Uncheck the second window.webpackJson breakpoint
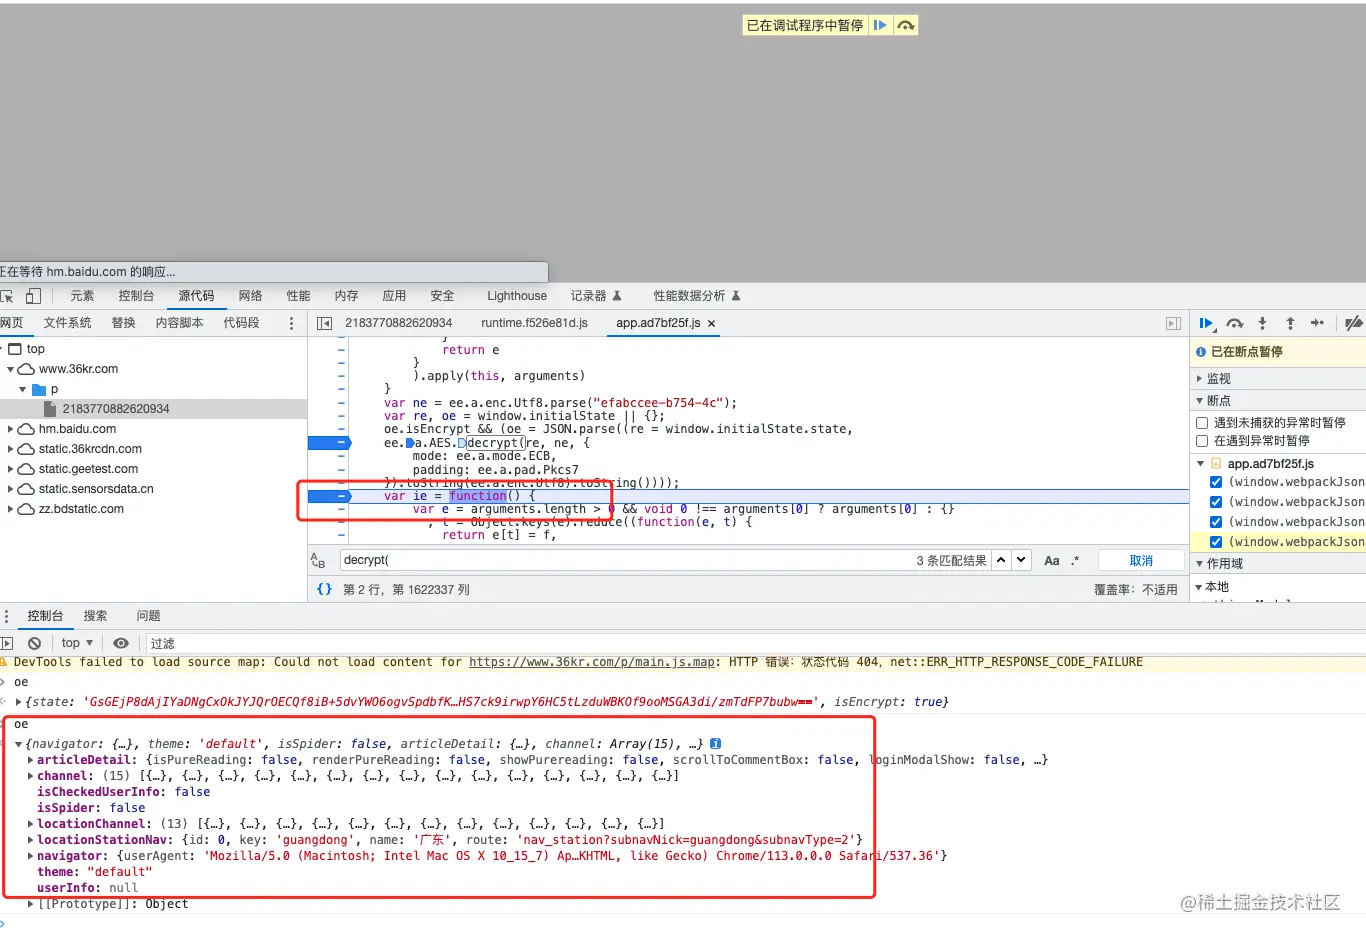Viewport: 1366px width, 938px height. (x=1216, y=502)
